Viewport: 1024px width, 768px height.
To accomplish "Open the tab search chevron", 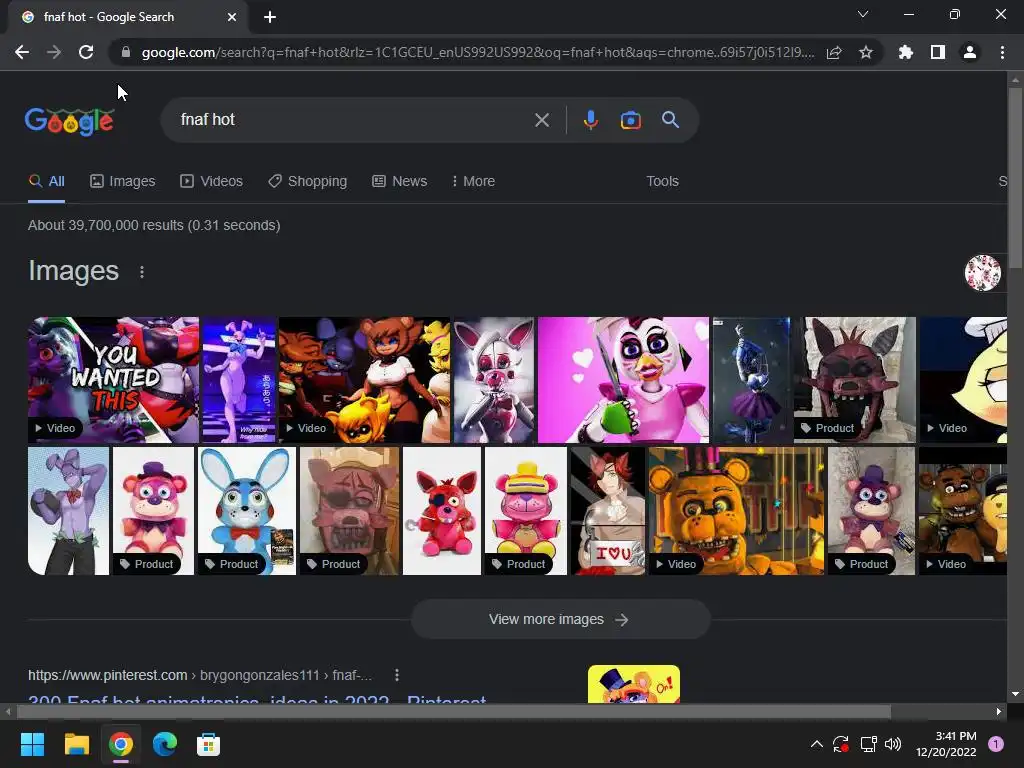I will click(863, 14).
